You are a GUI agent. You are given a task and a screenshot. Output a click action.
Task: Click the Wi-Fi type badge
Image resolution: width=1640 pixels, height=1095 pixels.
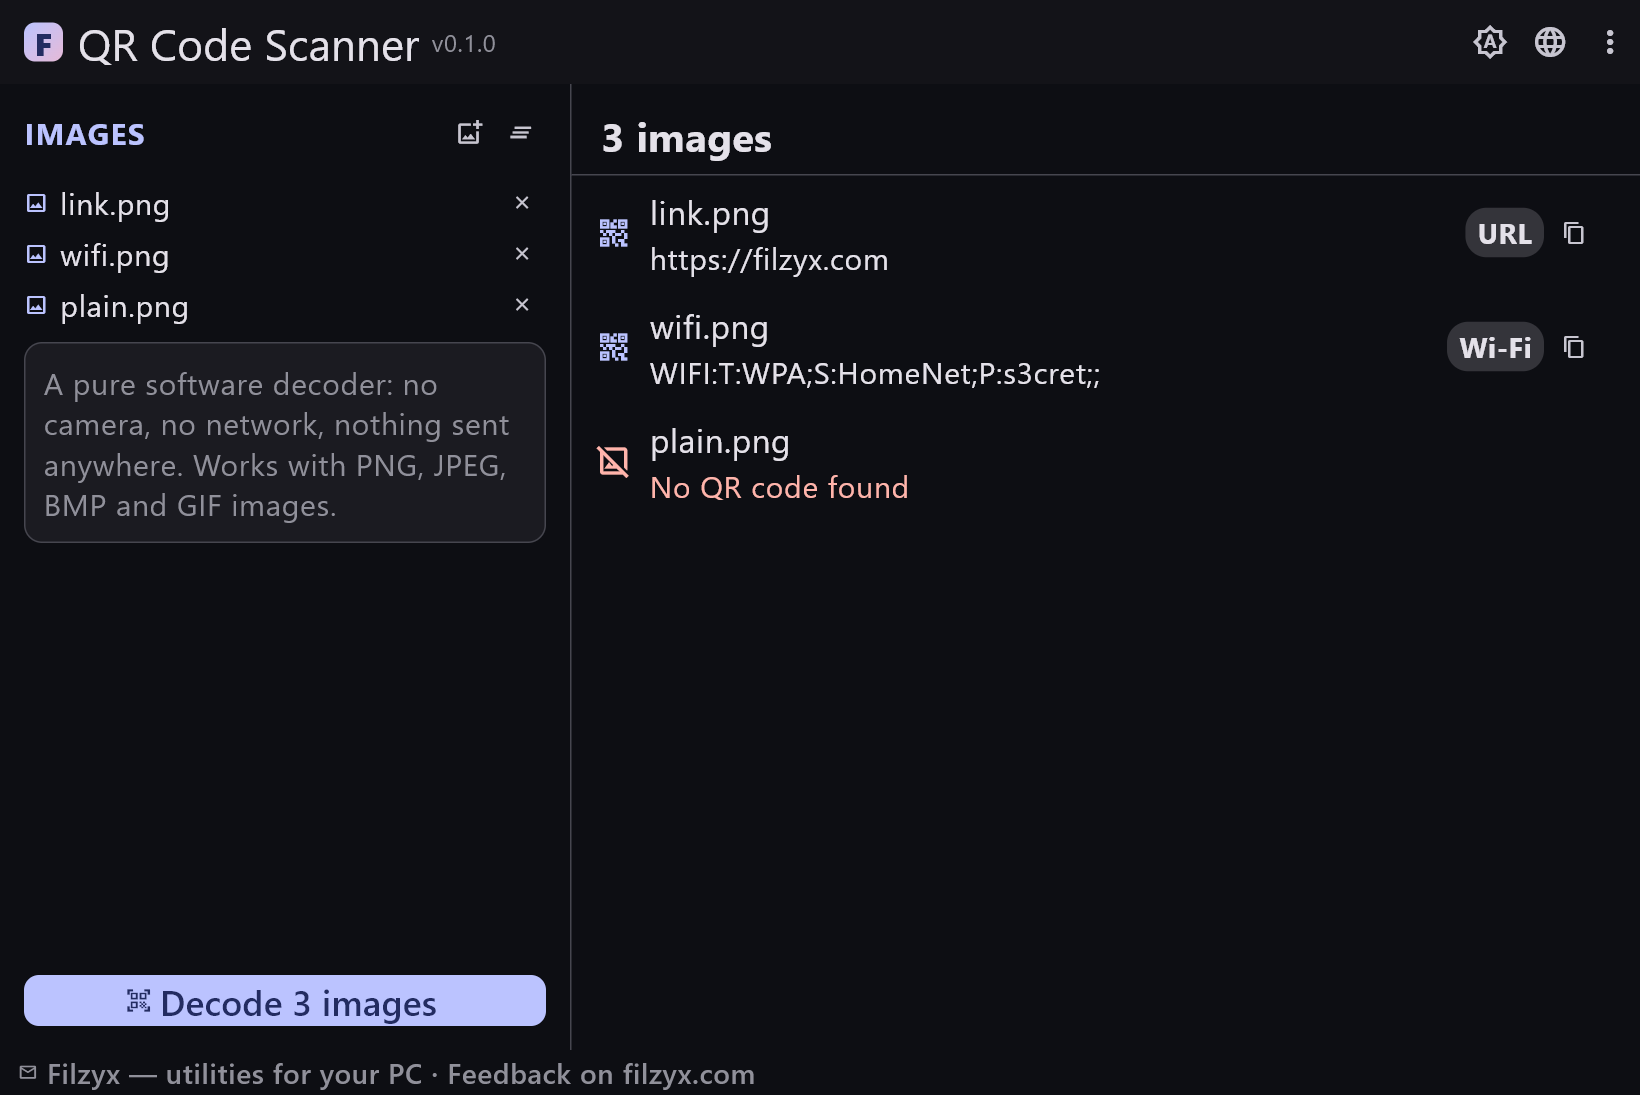1495,347
